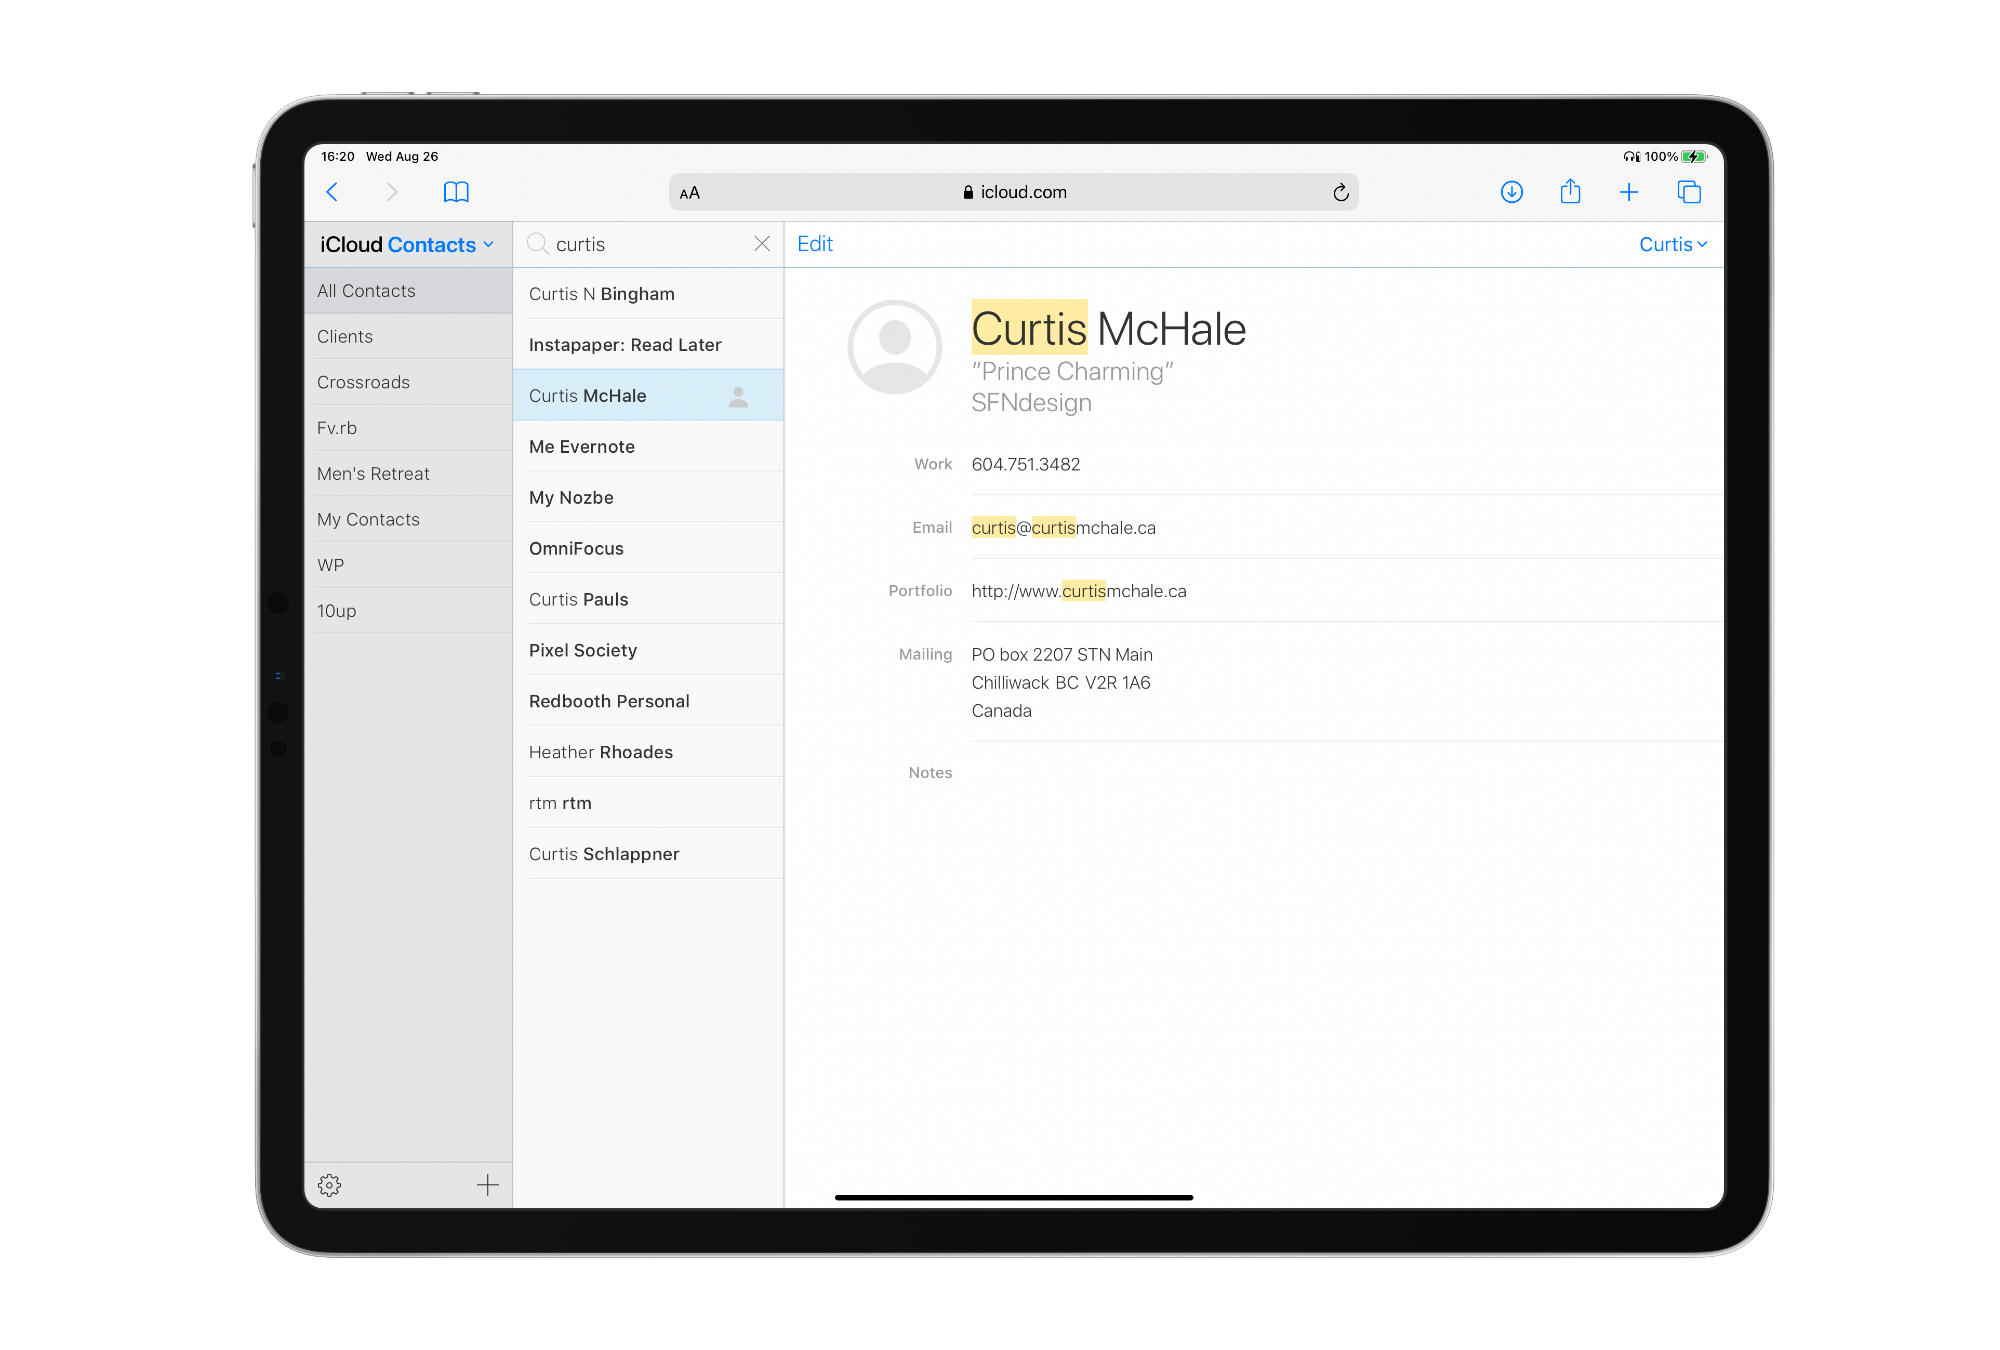Click Edit to modify the contact
The image size is (2000, 1350).
coord(815,243)
